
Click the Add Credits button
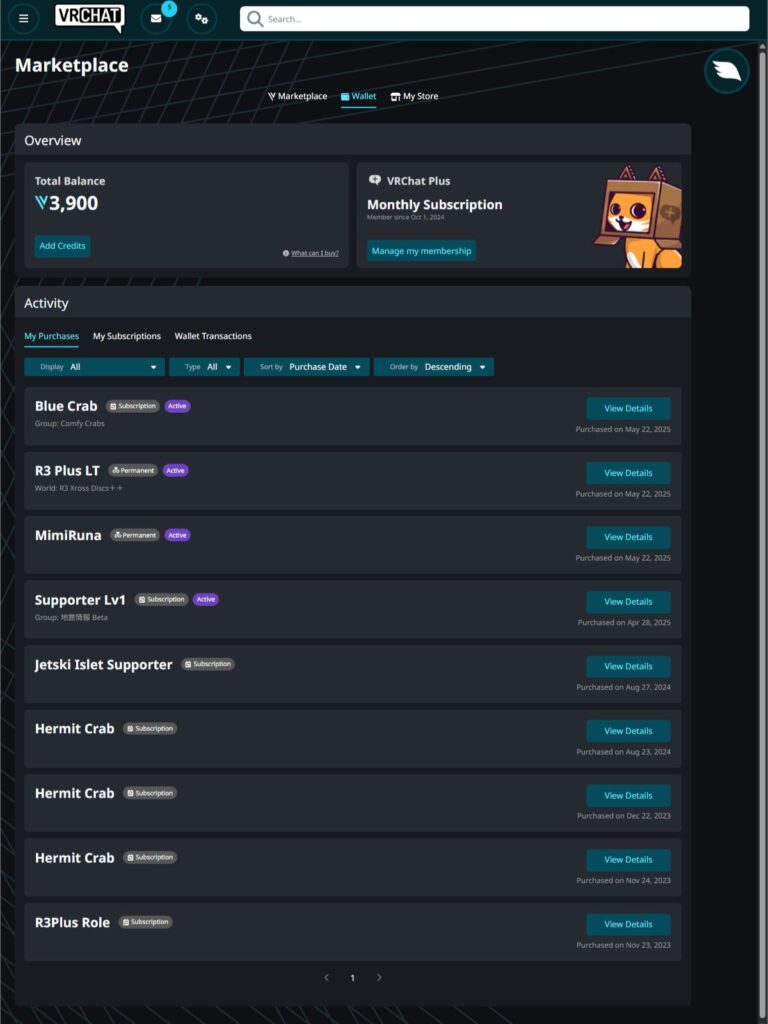(x=62, y=246)
